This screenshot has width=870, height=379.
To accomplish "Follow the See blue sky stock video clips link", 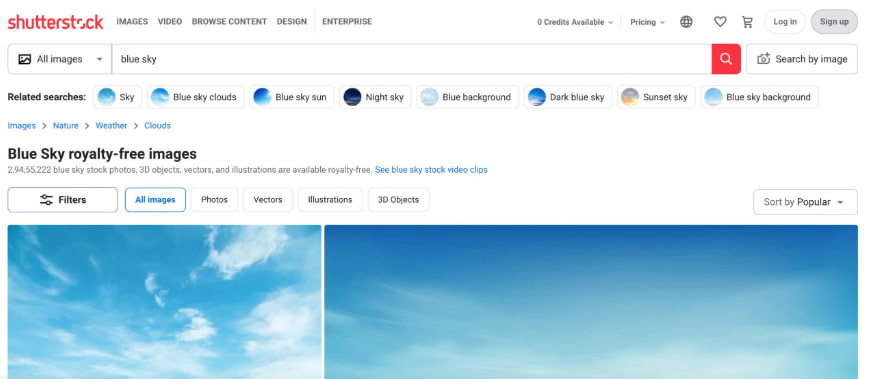I will (431, 170).
